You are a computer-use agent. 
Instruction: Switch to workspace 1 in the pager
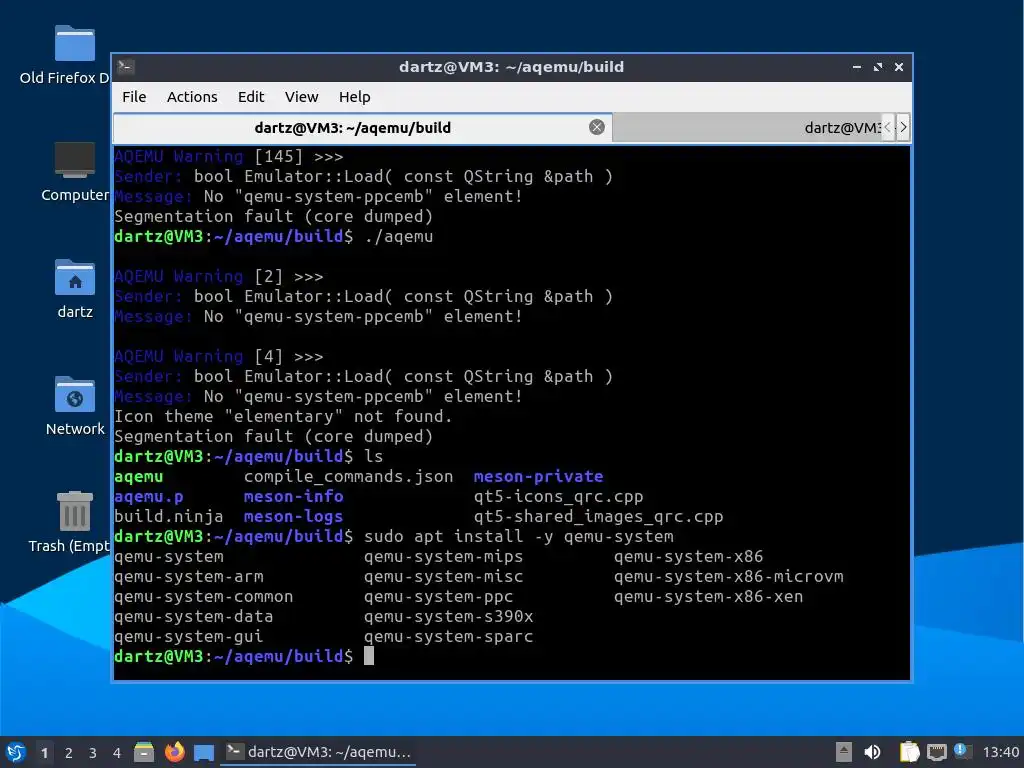pos(44,753)
